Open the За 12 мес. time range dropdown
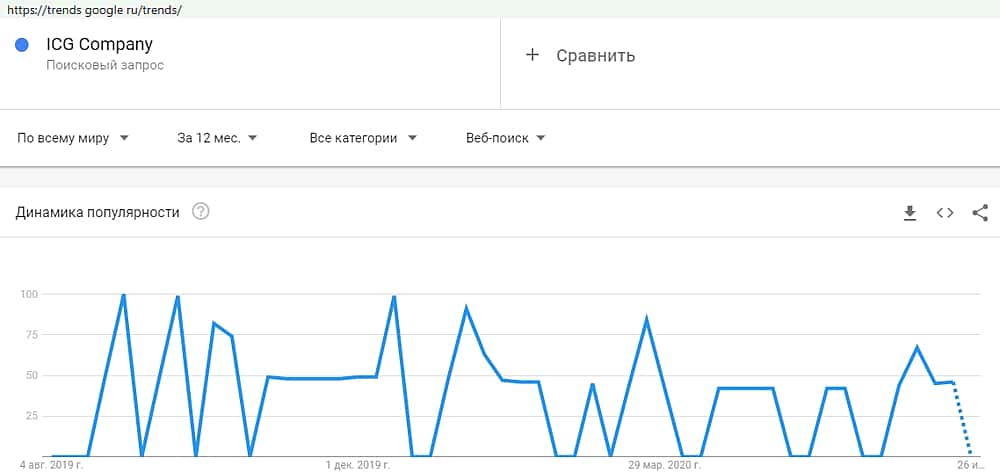1000x473 pixels. (217, 138)
